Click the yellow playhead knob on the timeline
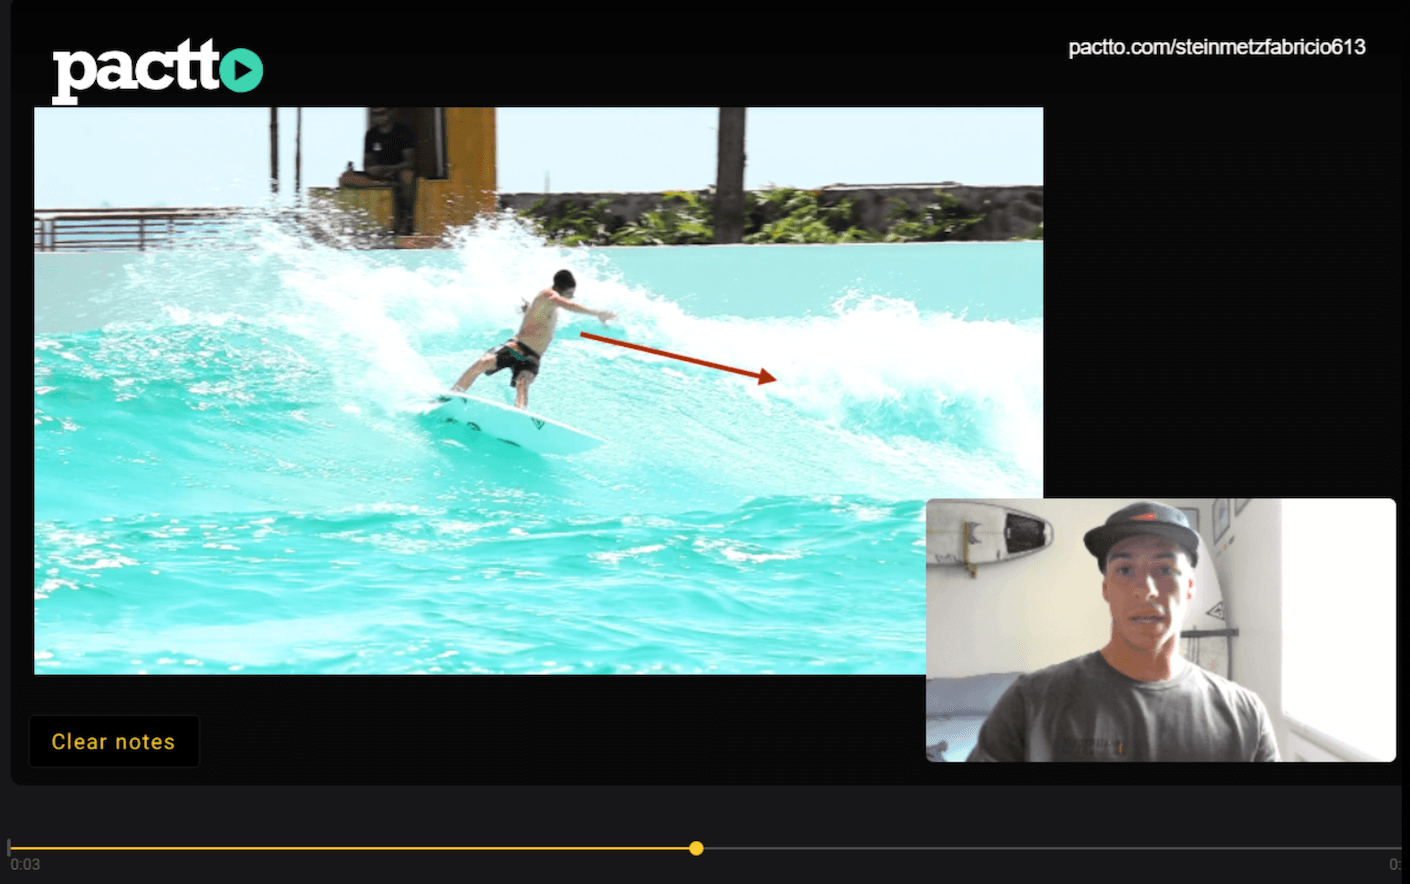This screenshot has width=1410, height=884. pyautogui.click(x=696, y=848)
